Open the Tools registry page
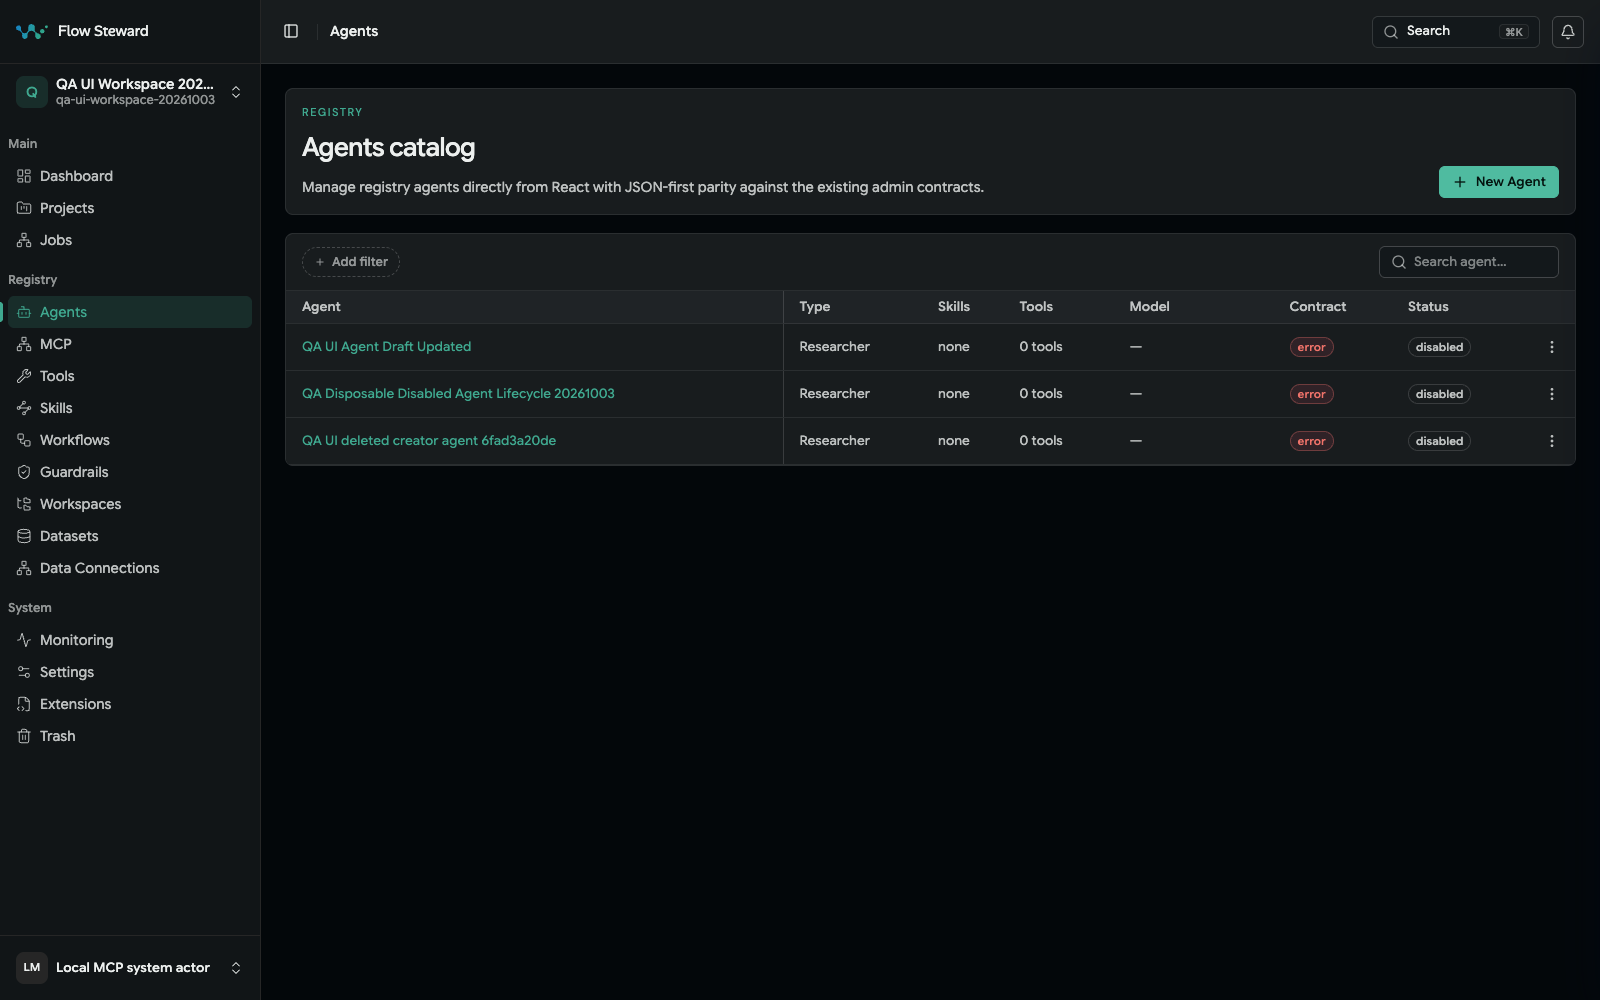 130,376
